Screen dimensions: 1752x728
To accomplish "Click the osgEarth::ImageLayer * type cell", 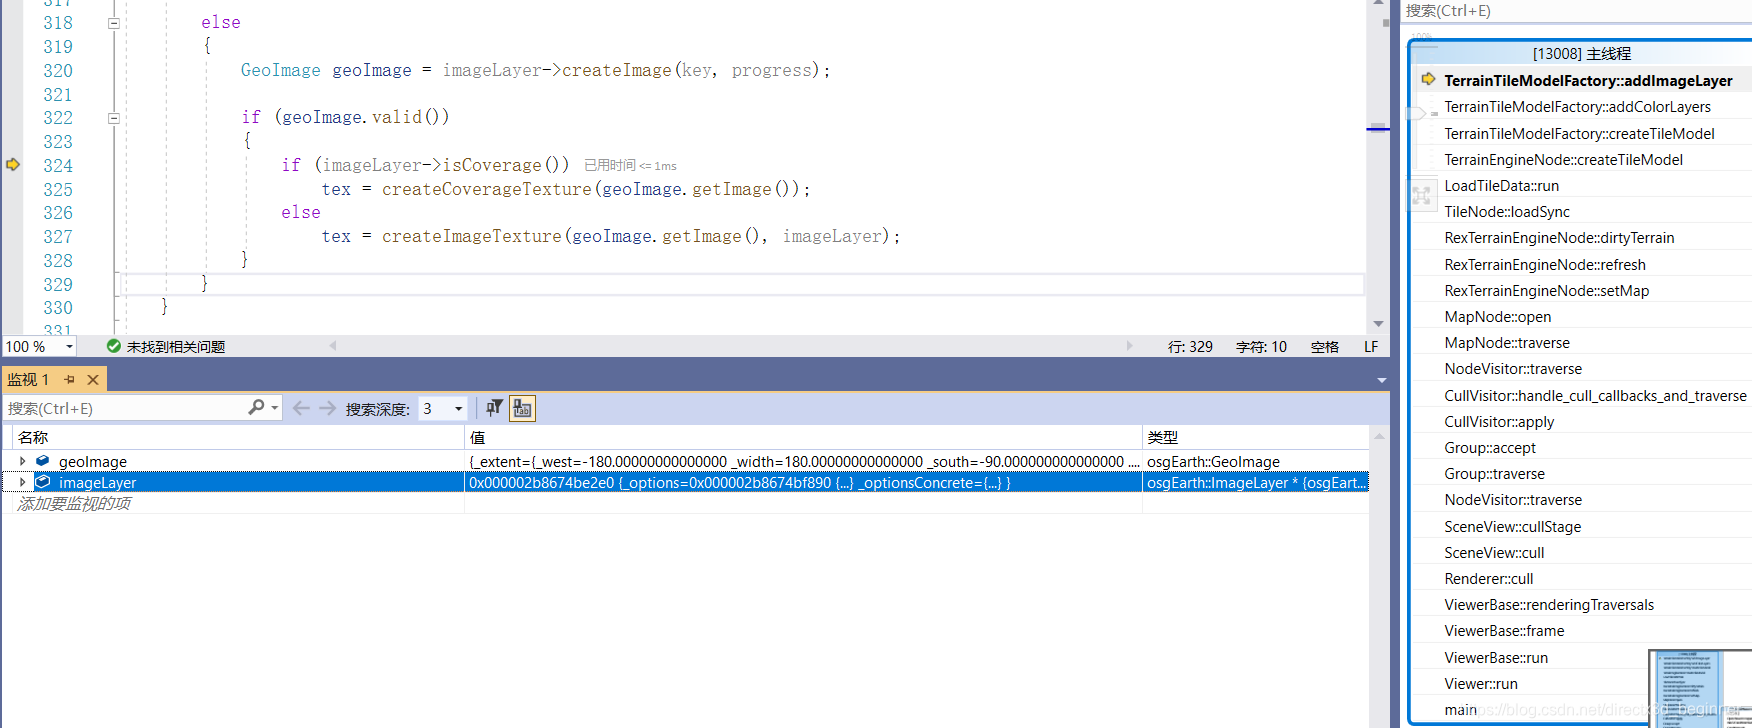I will pos(1255,482).
